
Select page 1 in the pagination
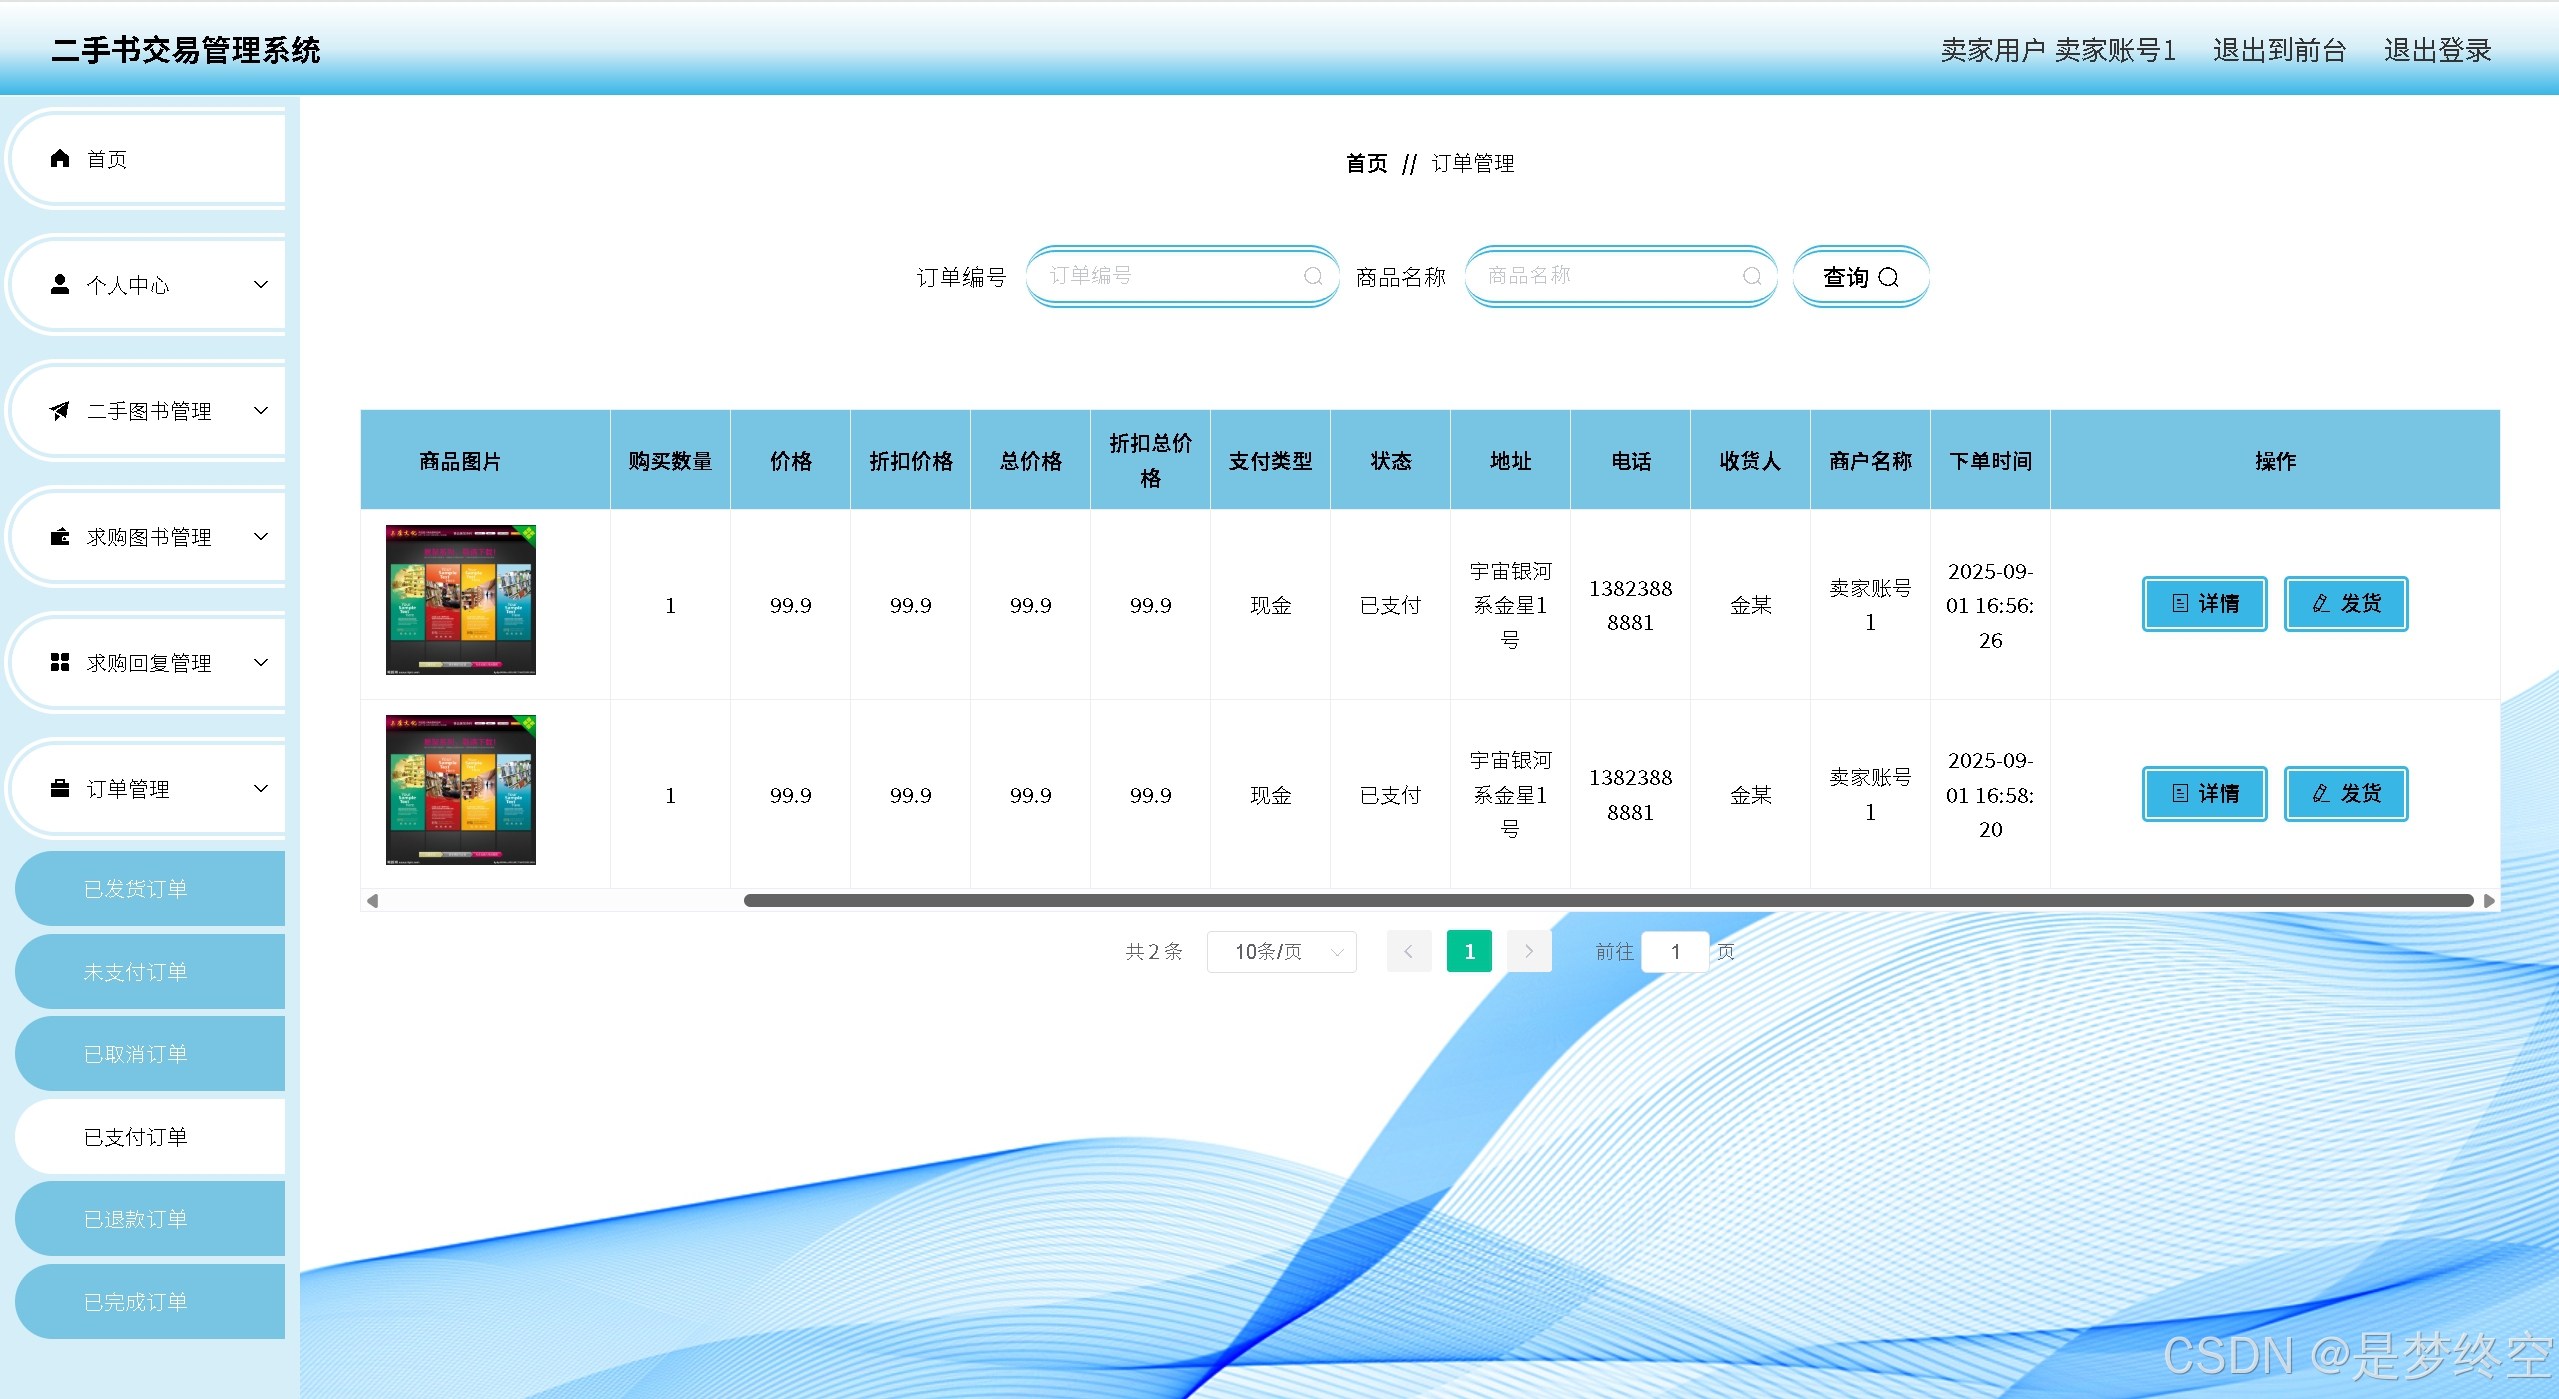pos(1469,951)
